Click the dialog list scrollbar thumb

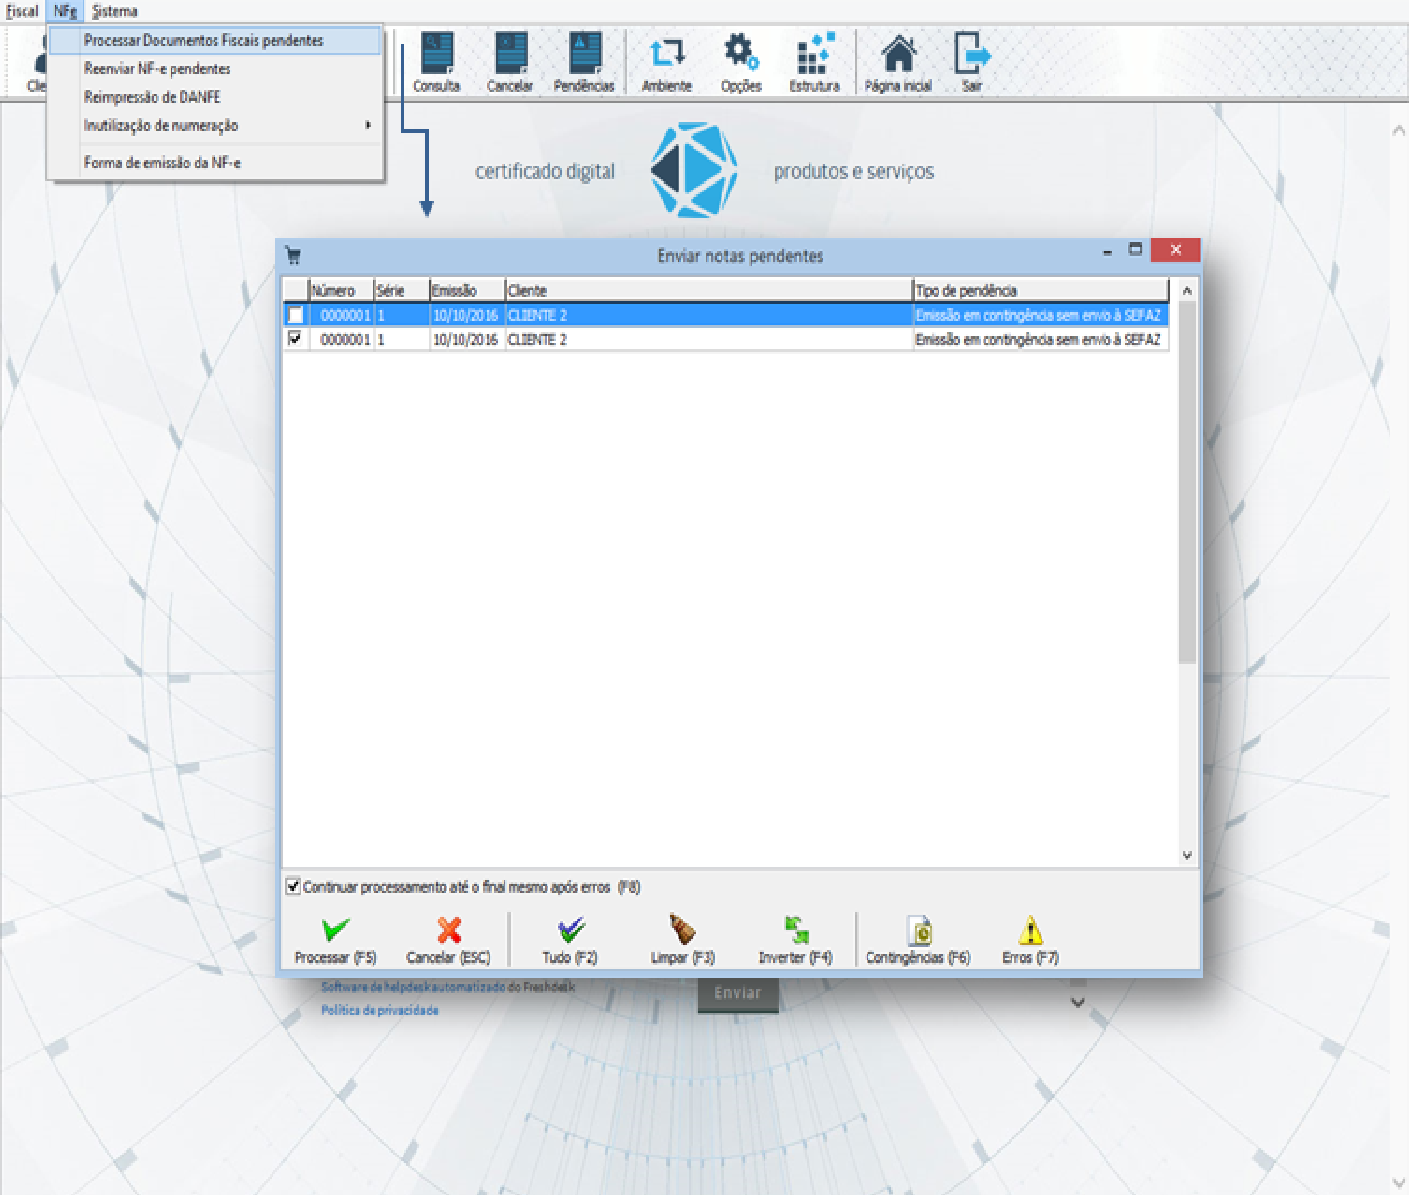click(x=1187, y=482)
